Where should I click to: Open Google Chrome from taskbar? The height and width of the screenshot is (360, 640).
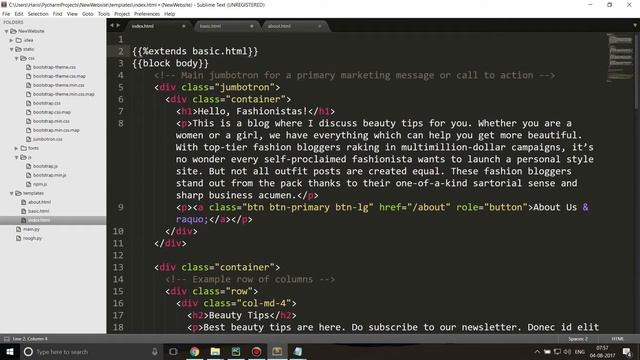pos(194,352)
